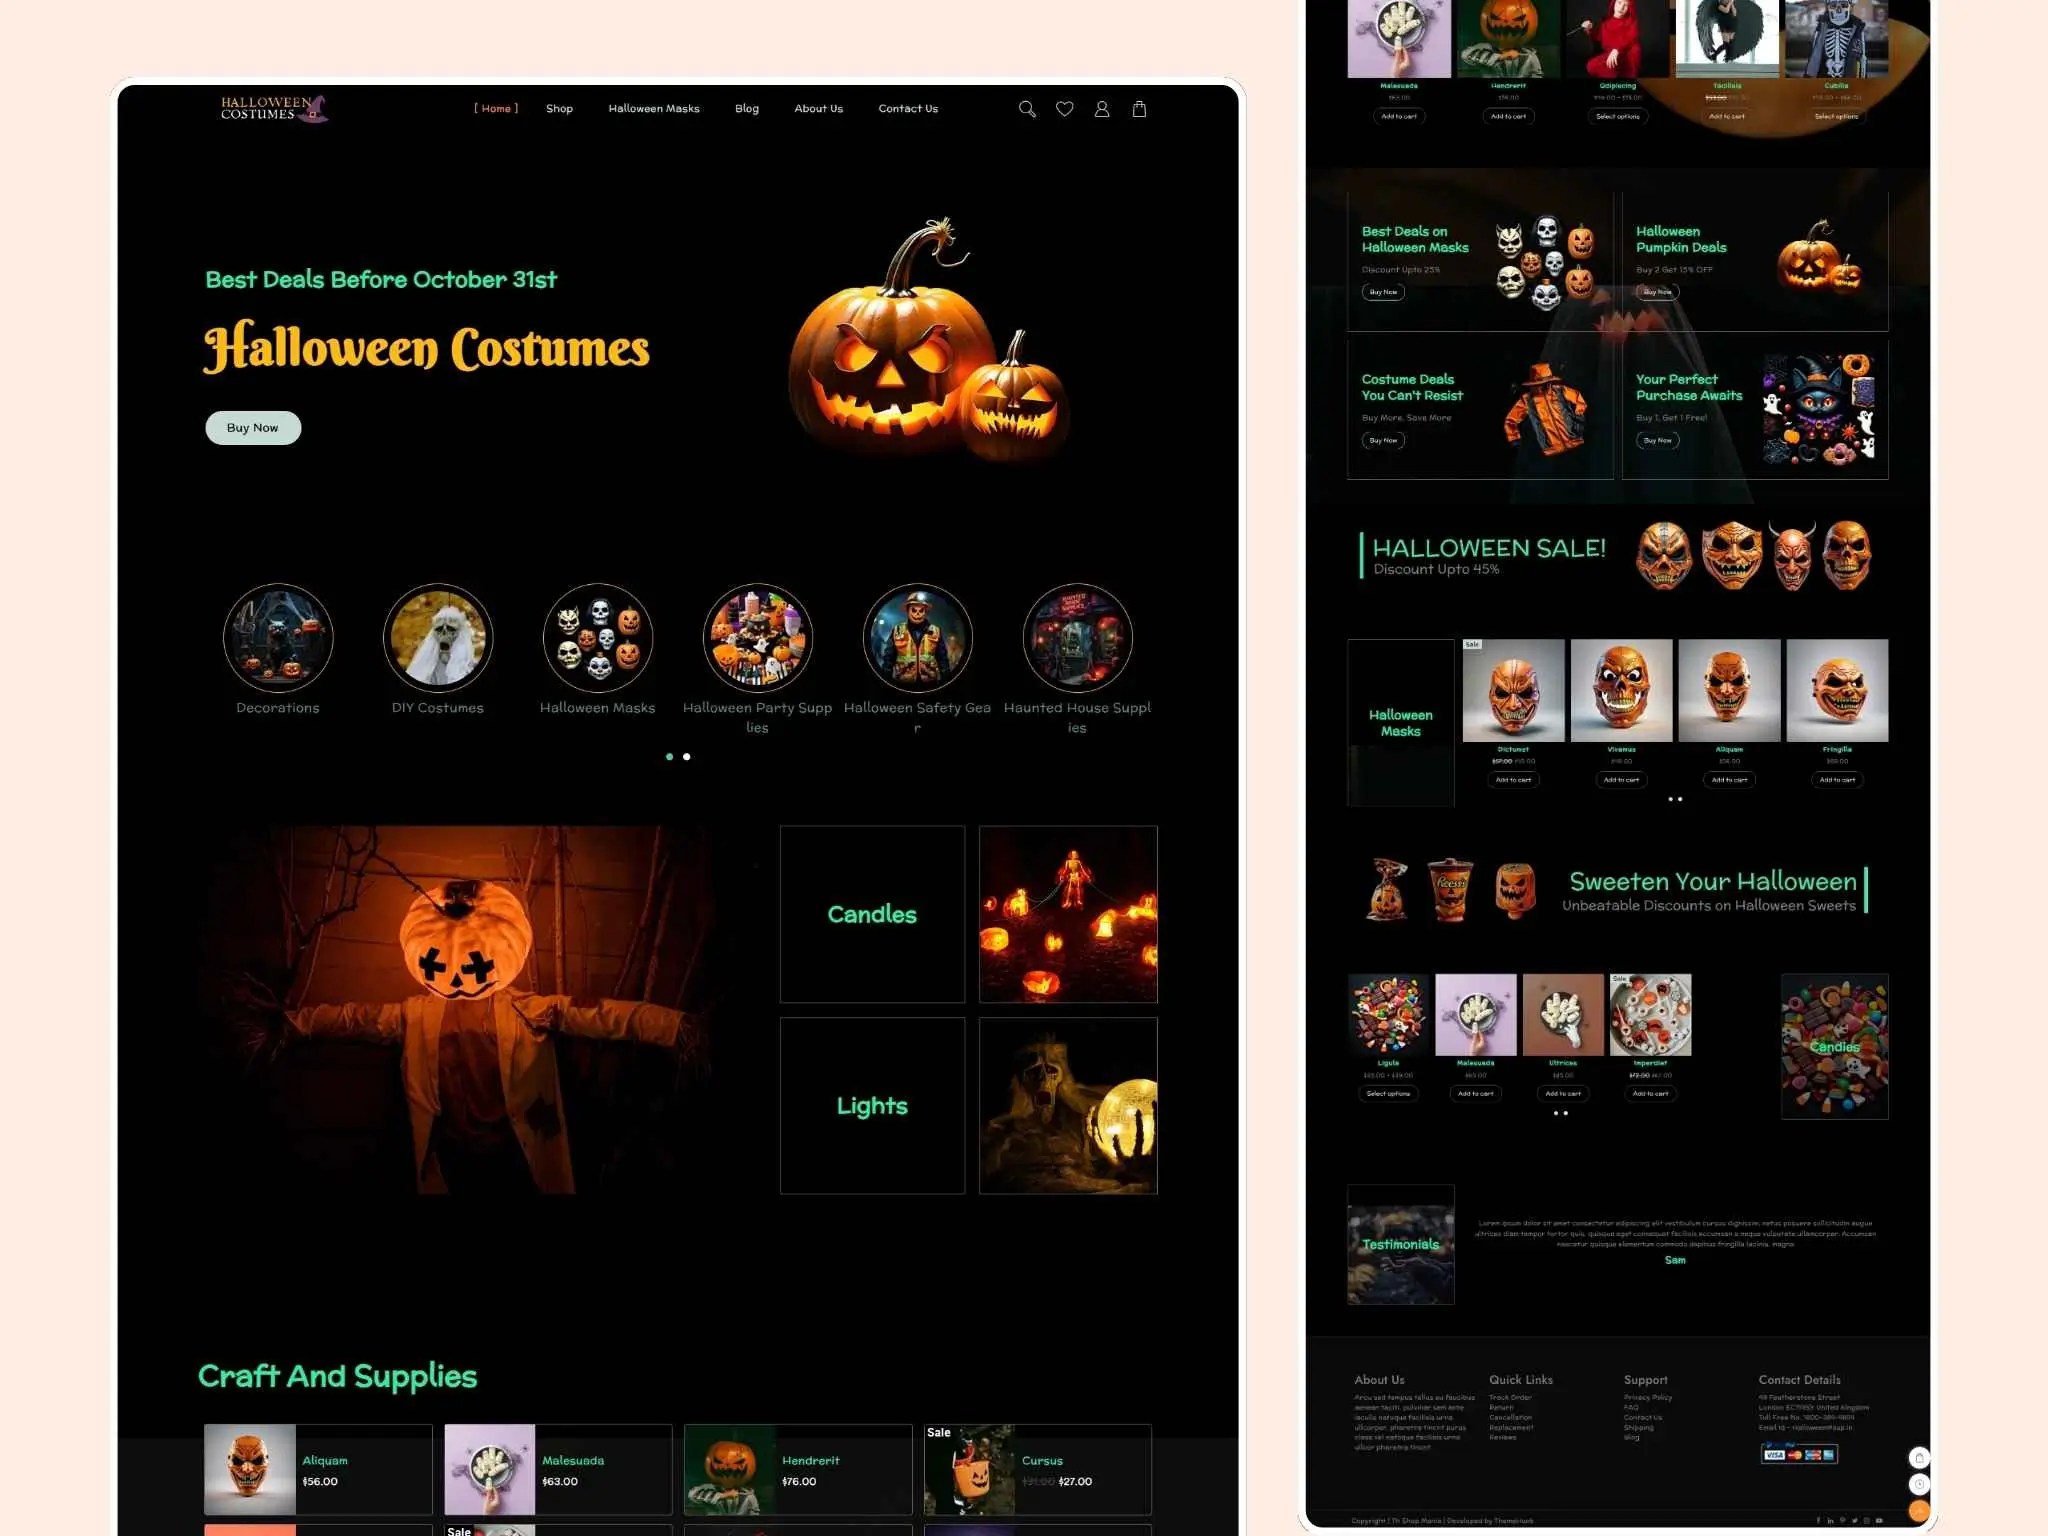This screenshot has height=1536, width=2048.
Task: Open Instagram from the footer social icons
Action: [x=1867, y=1520]
